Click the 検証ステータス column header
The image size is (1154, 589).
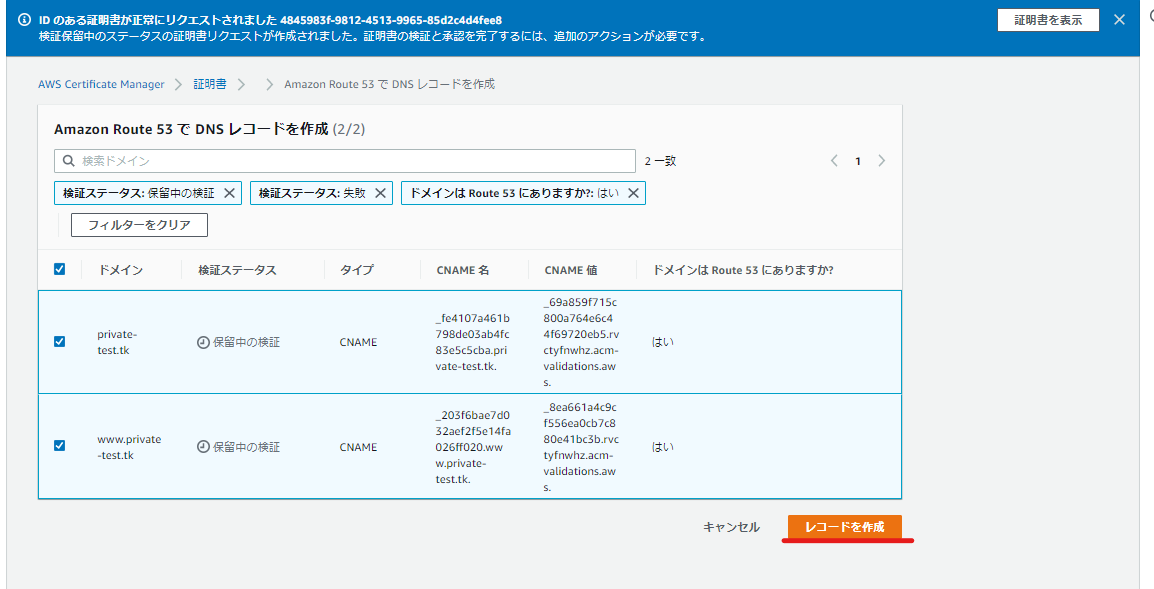click(x=237, y=270)
